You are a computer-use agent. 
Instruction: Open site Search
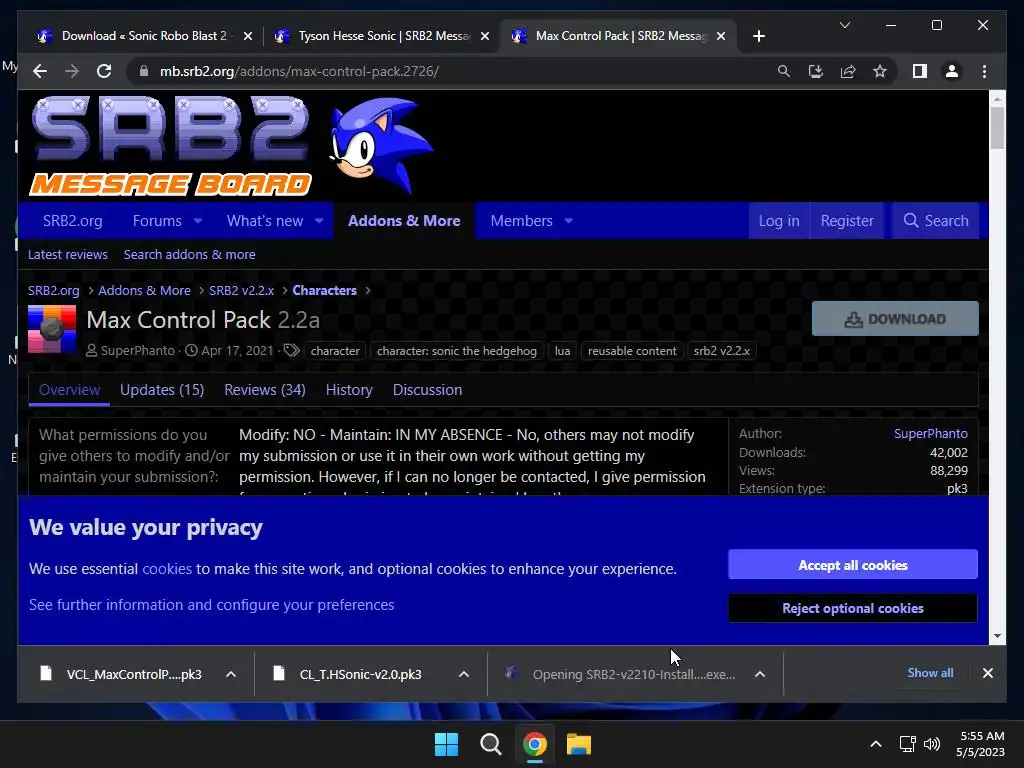(935, 221)
